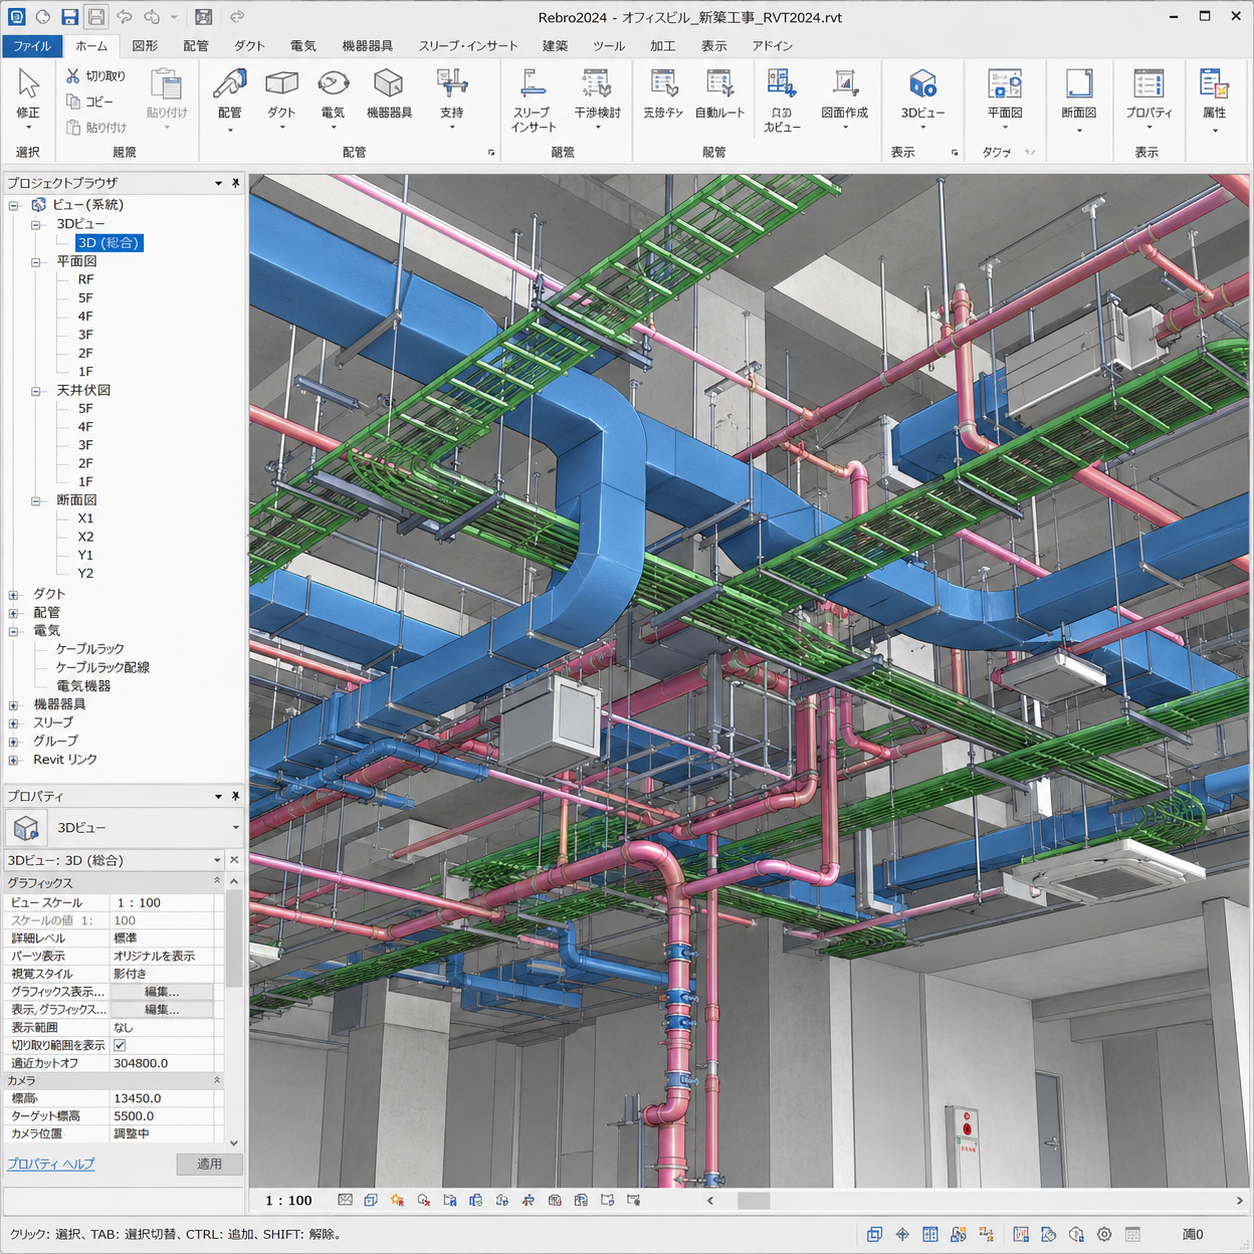Viewport: 1254px width, 1254px height.
Task: Click the viewport horizontal scrollbar thumb
Action: tap(754, 1200)
